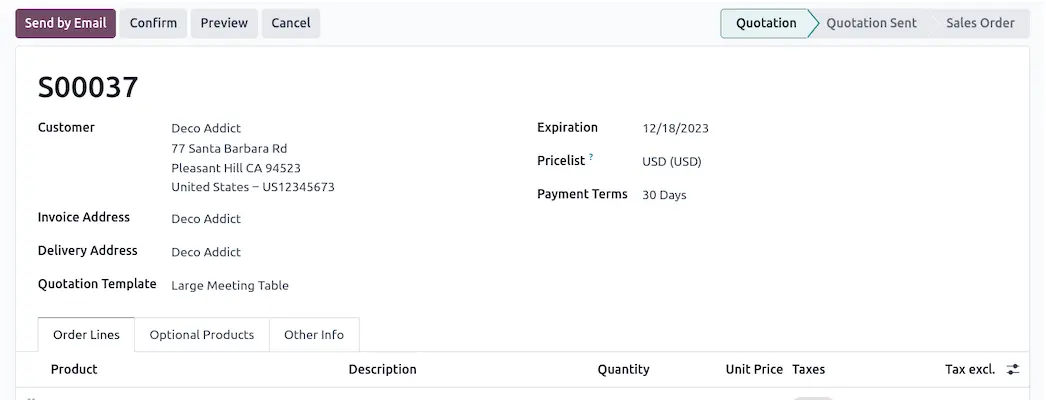
Task: Switch to Optional Products tab
Action: [x=202, y=335]
